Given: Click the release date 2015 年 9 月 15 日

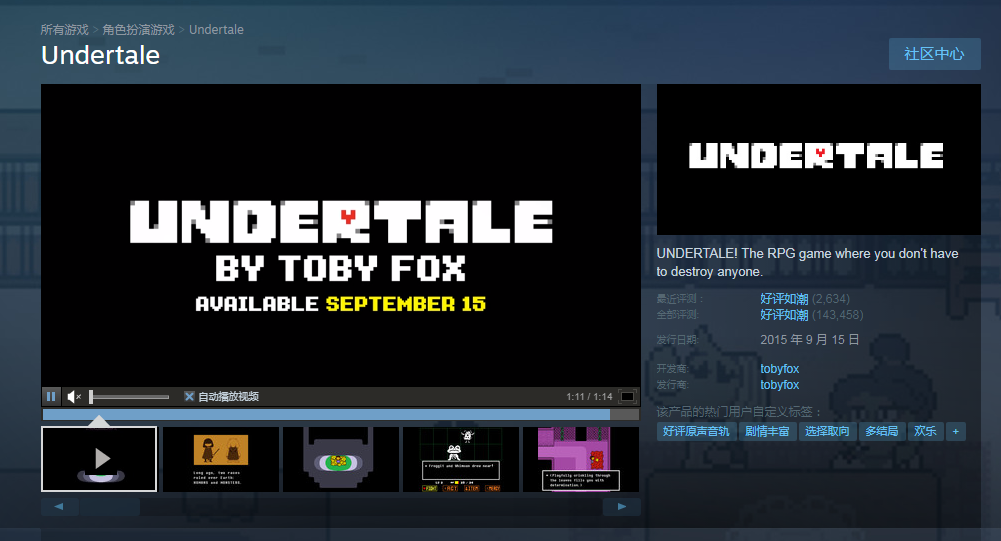Looking at the screenshot, I should pos(809,340).
